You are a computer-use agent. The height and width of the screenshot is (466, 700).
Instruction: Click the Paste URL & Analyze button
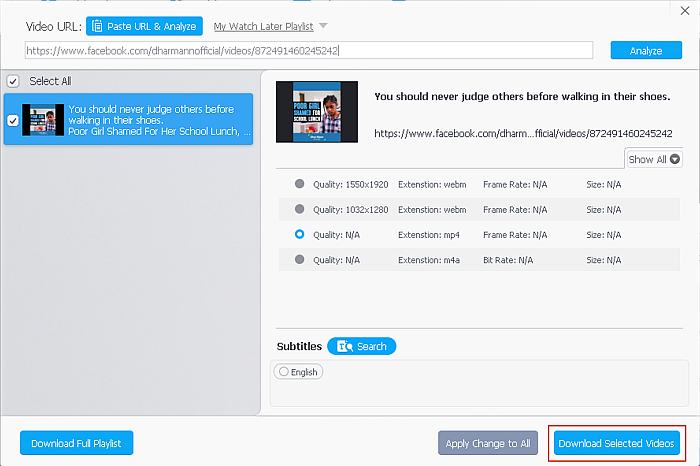coord(144,26)
